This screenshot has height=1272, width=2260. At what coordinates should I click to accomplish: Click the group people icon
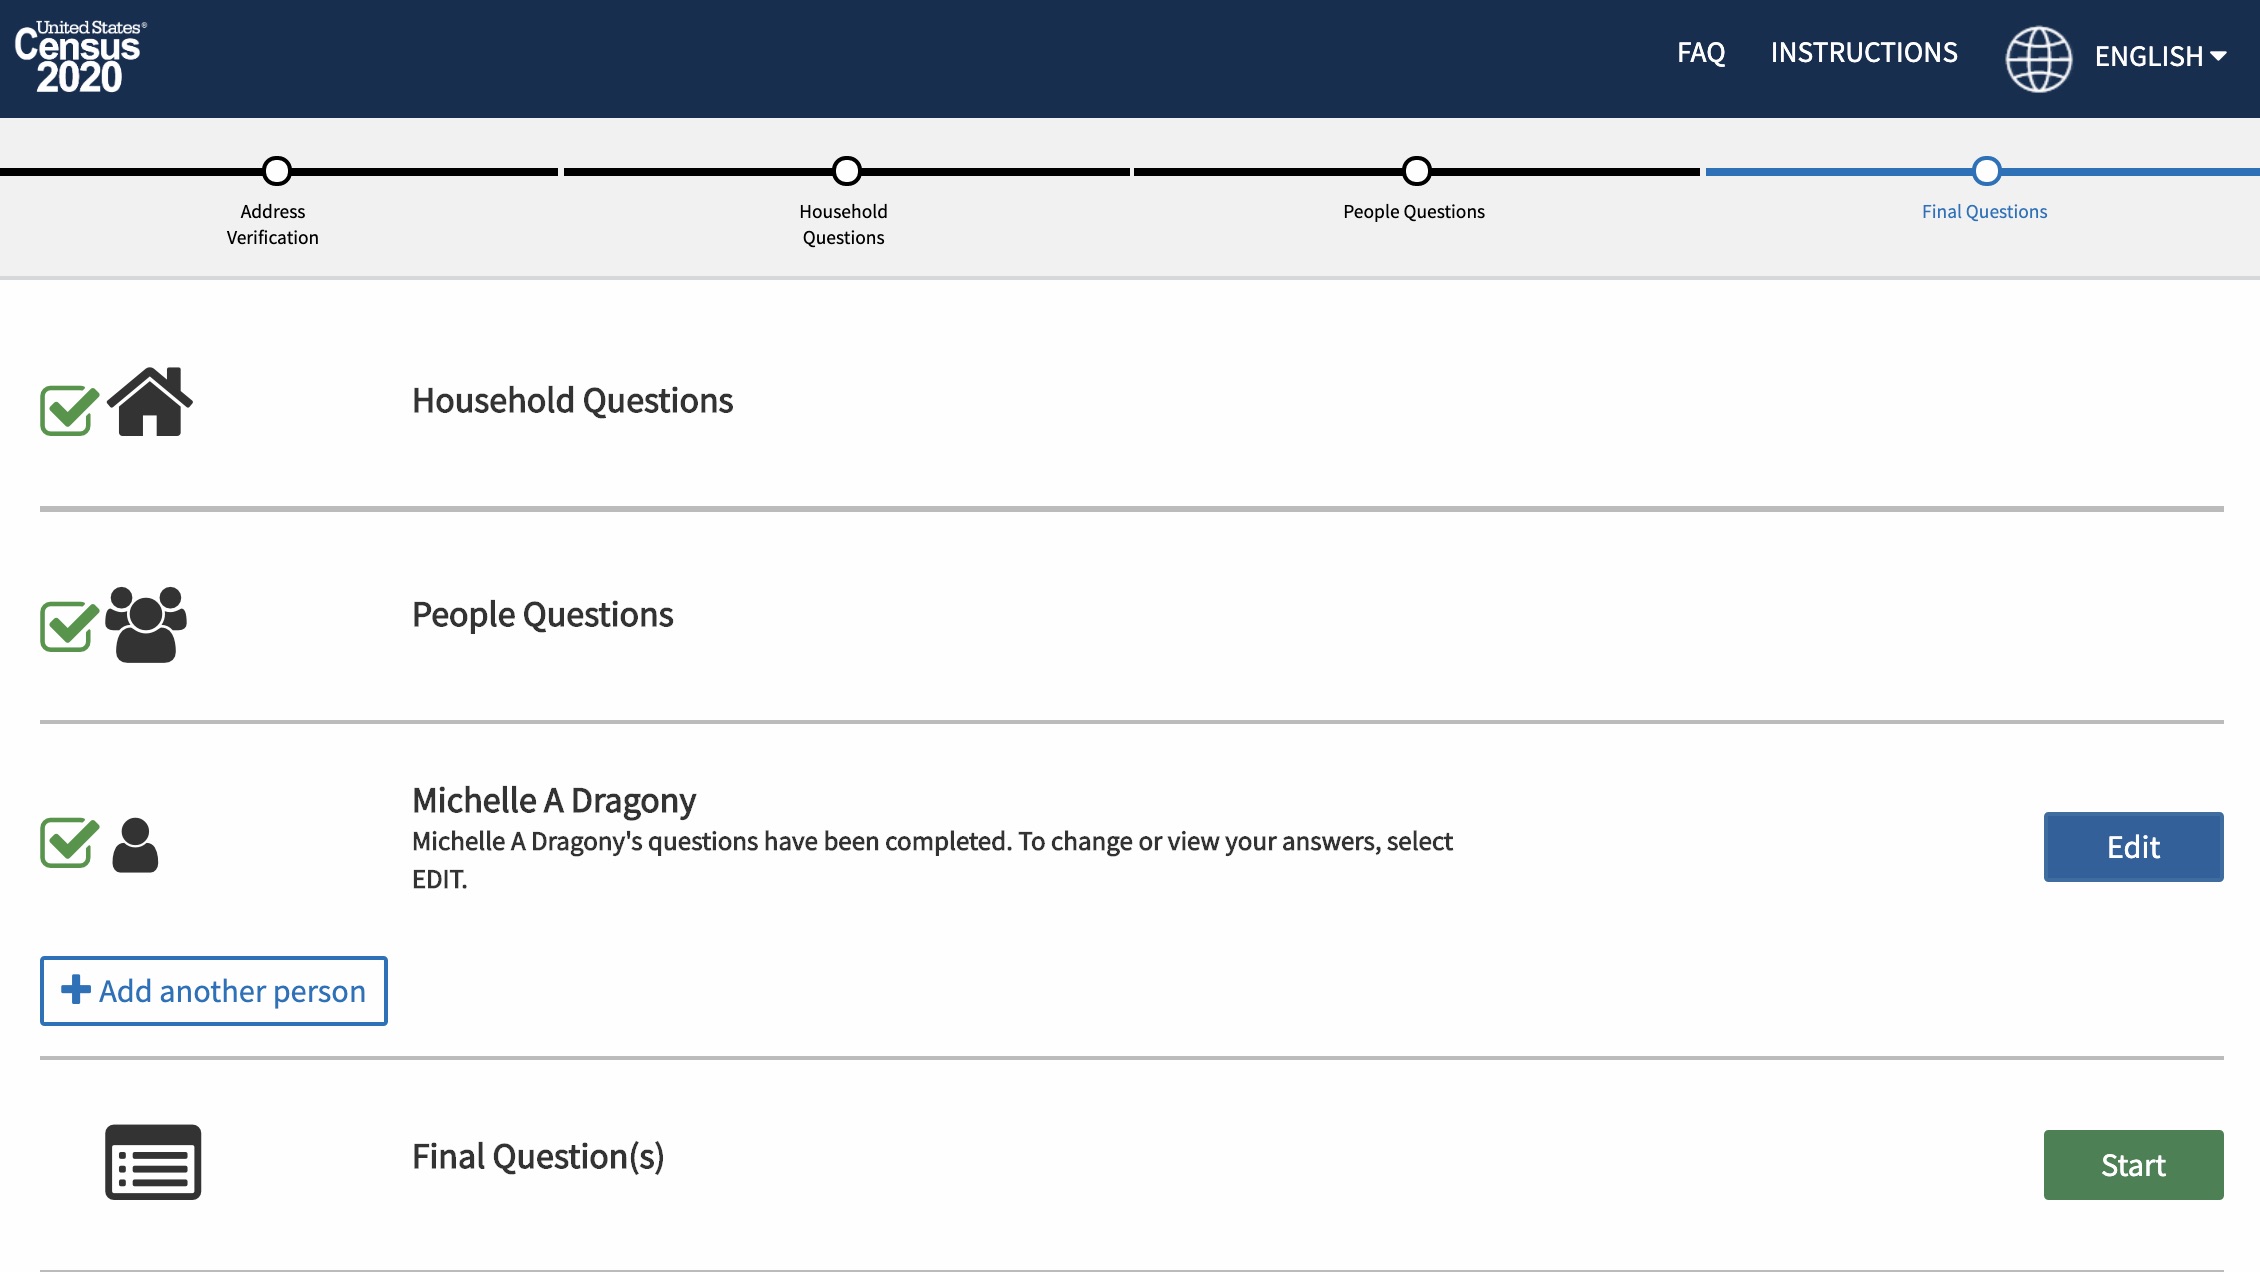[146, 624]
